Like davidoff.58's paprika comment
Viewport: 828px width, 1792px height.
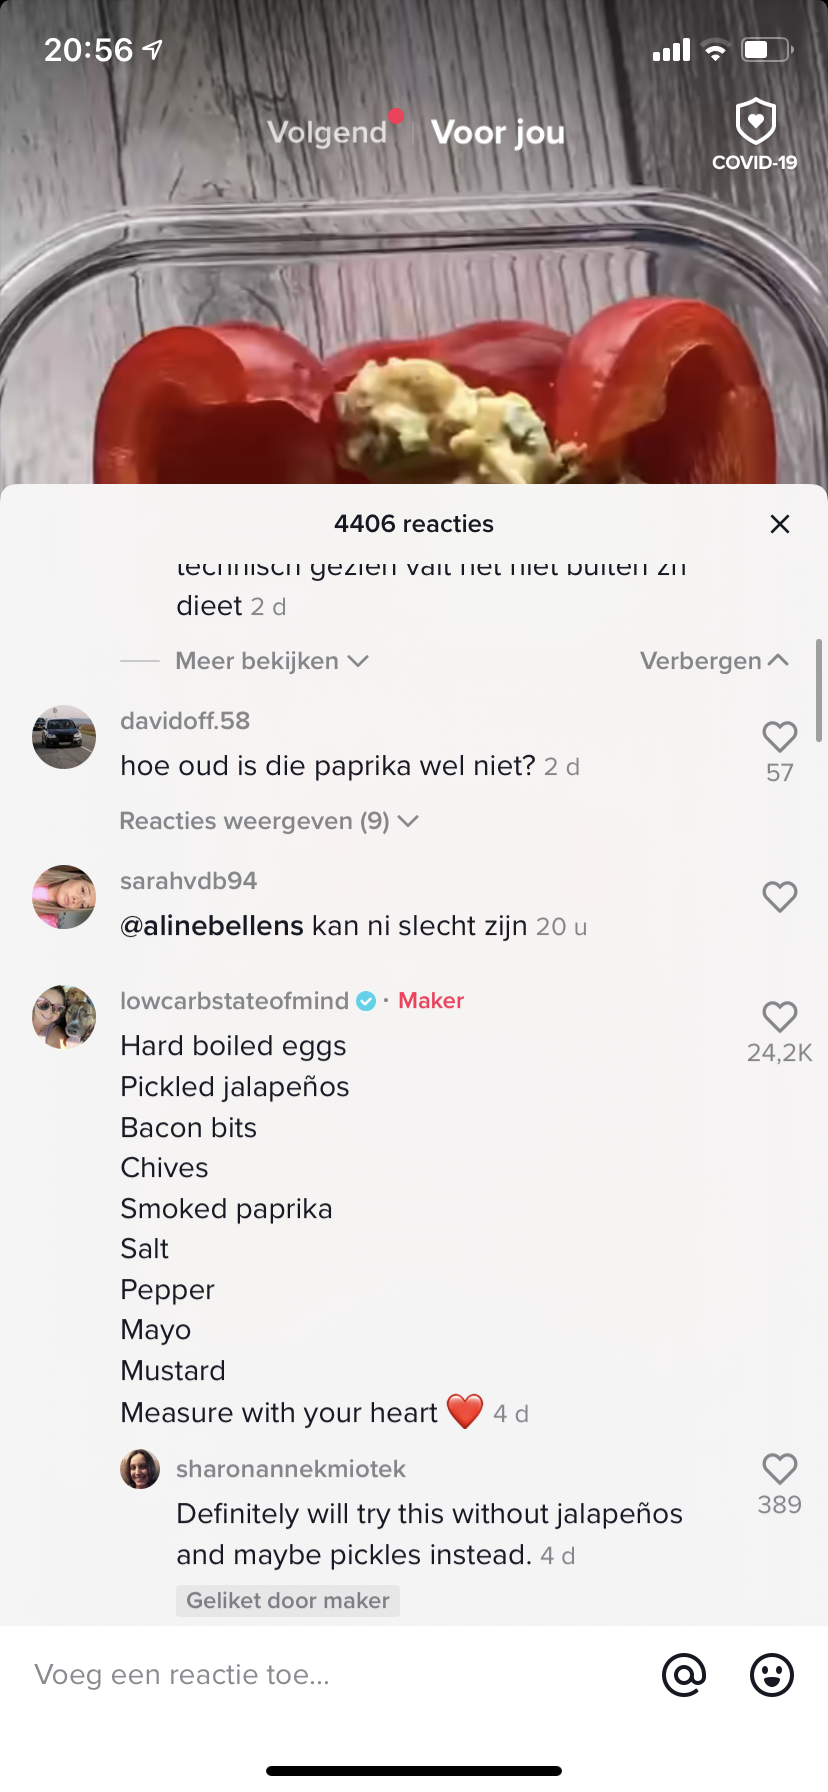(x=779, y=737)
